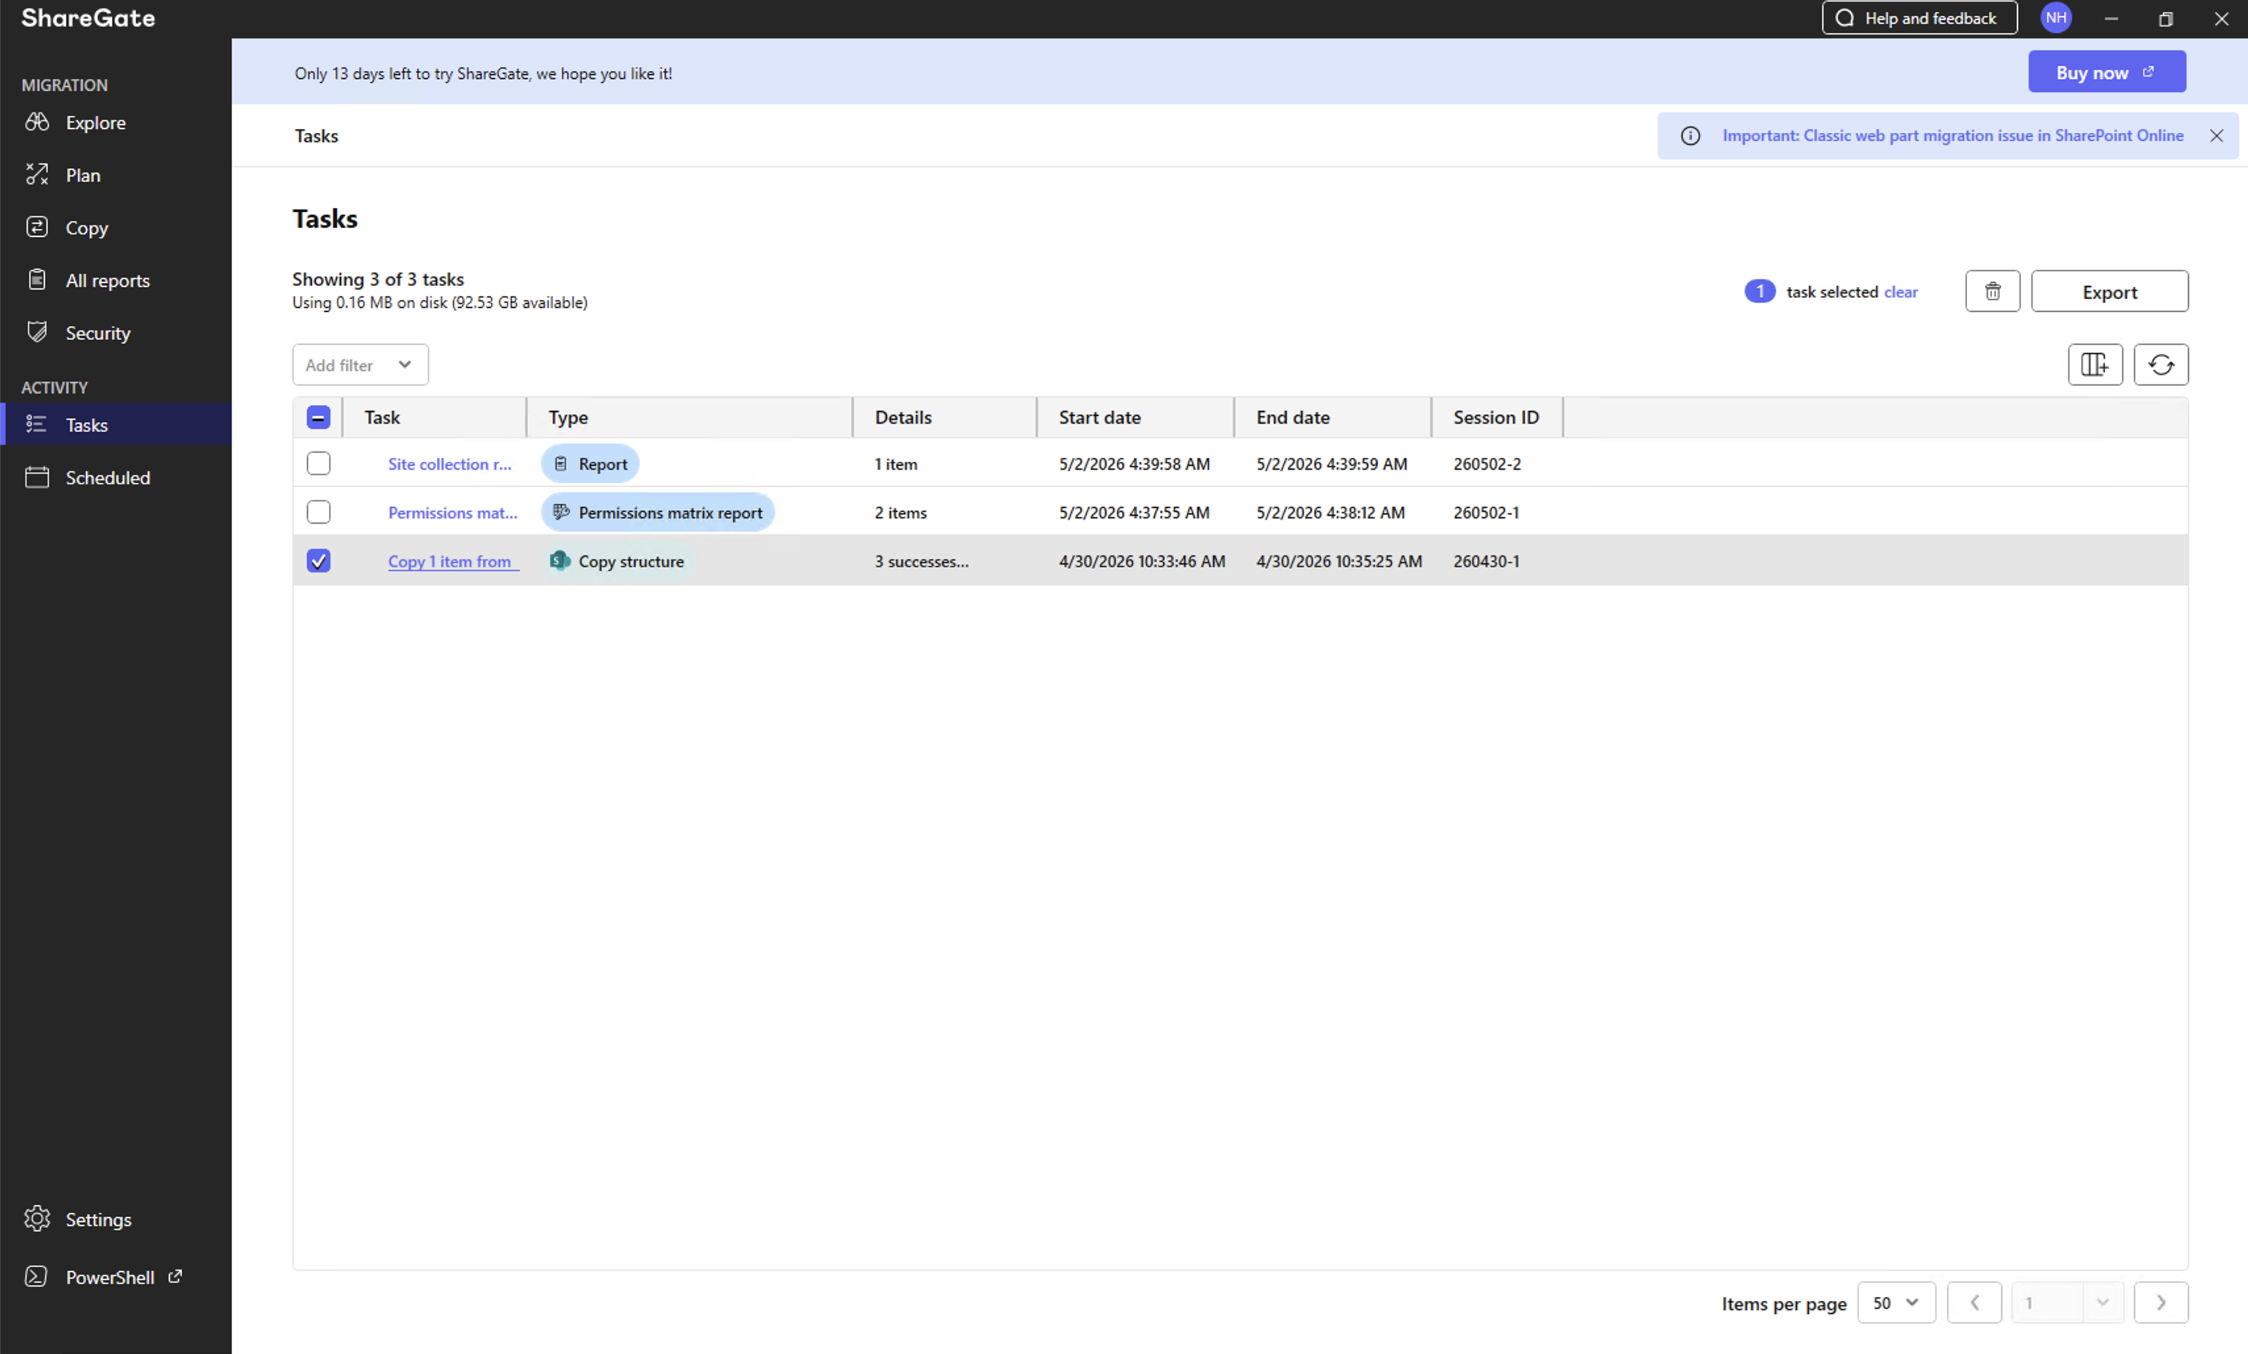Refresh the tasks list

pos(2161,364)
